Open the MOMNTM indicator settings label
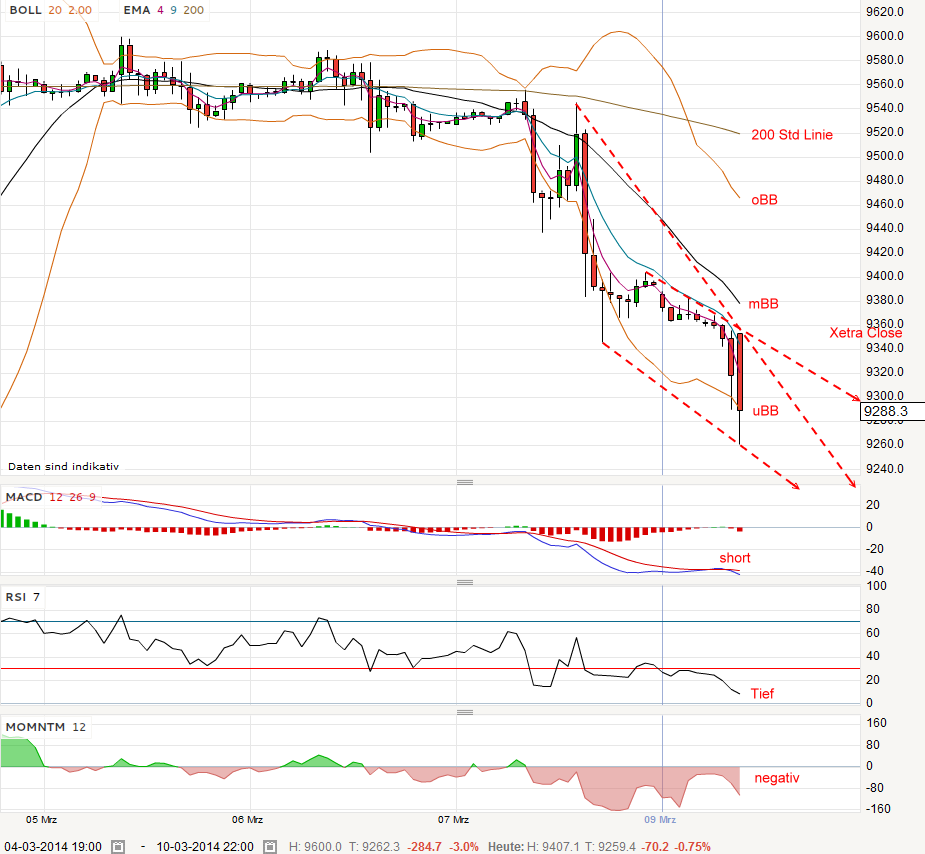The width and height of the screenshot is (925, 854). 35,727
